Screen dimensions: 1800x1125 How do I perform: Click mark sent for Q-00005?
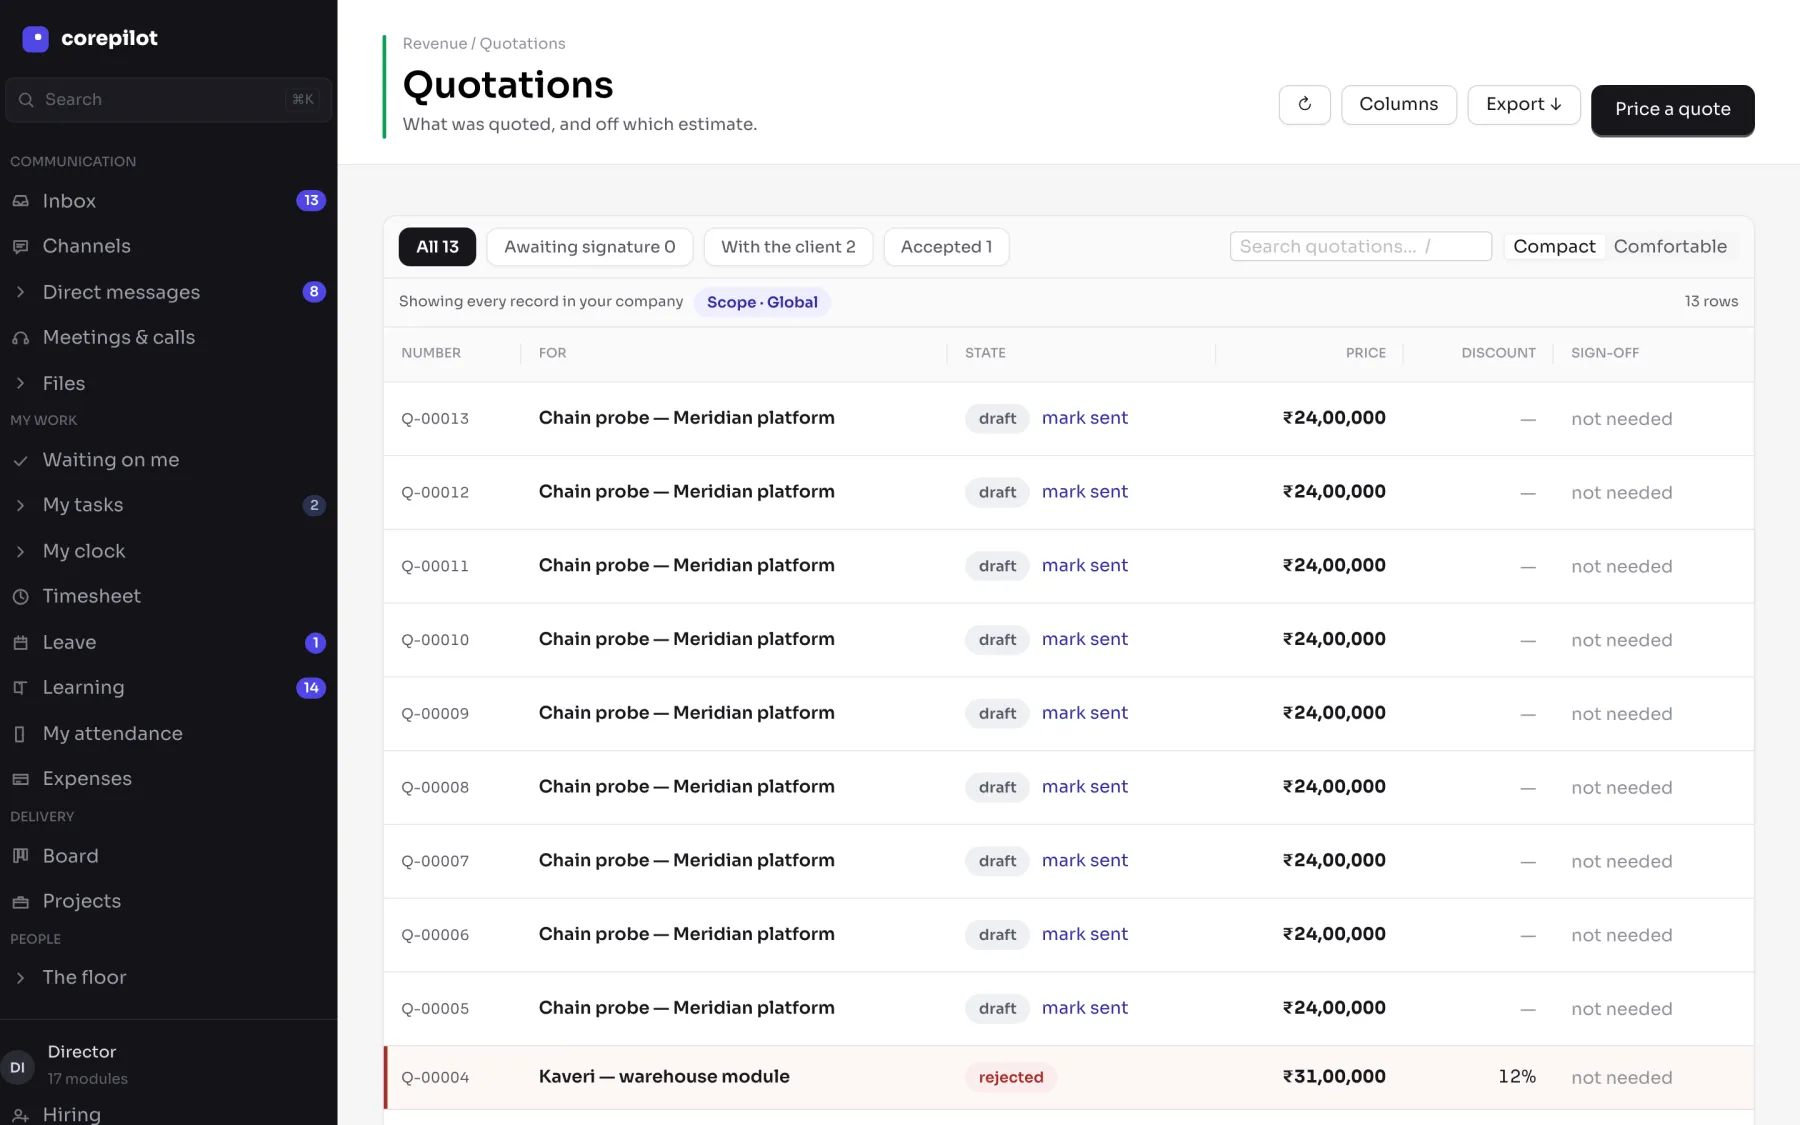coord(1084,1008)
